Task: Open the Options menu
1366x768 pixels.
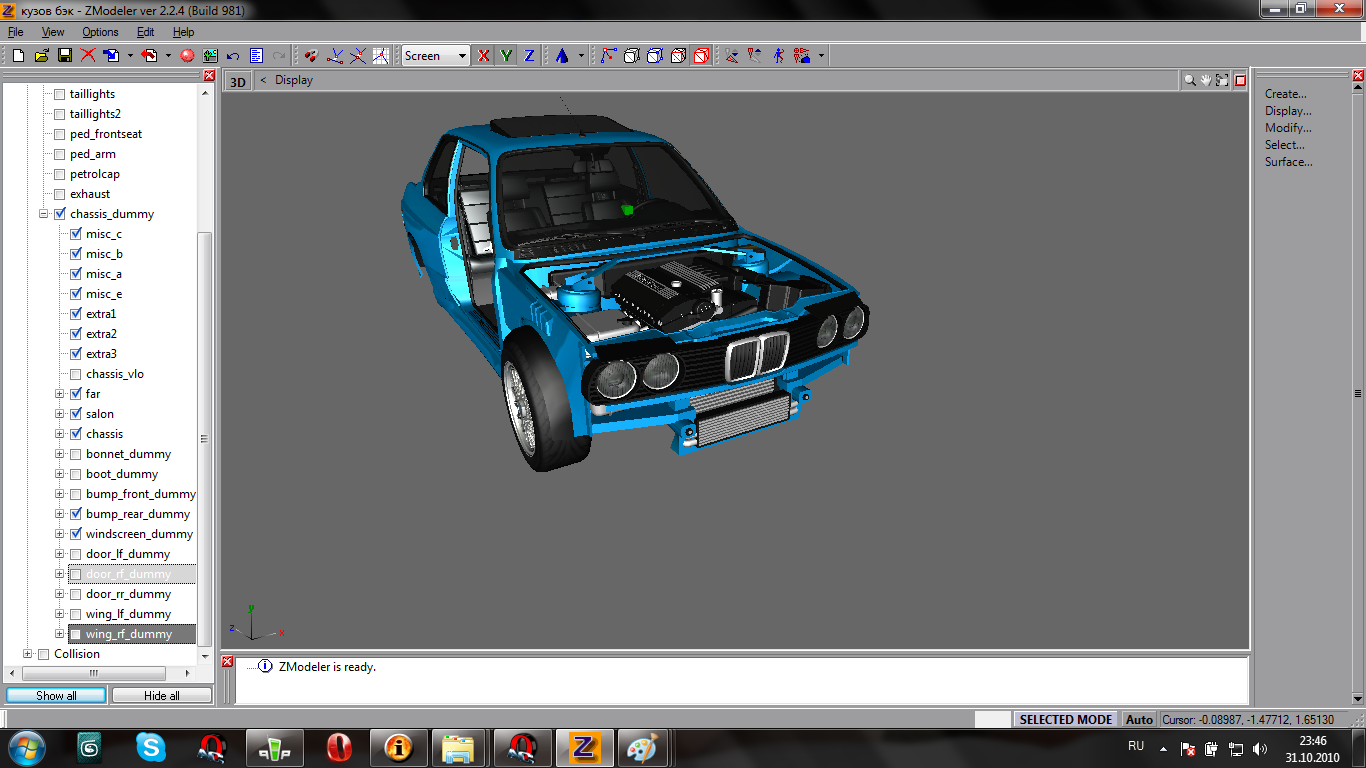Action: tap(100, 32)
